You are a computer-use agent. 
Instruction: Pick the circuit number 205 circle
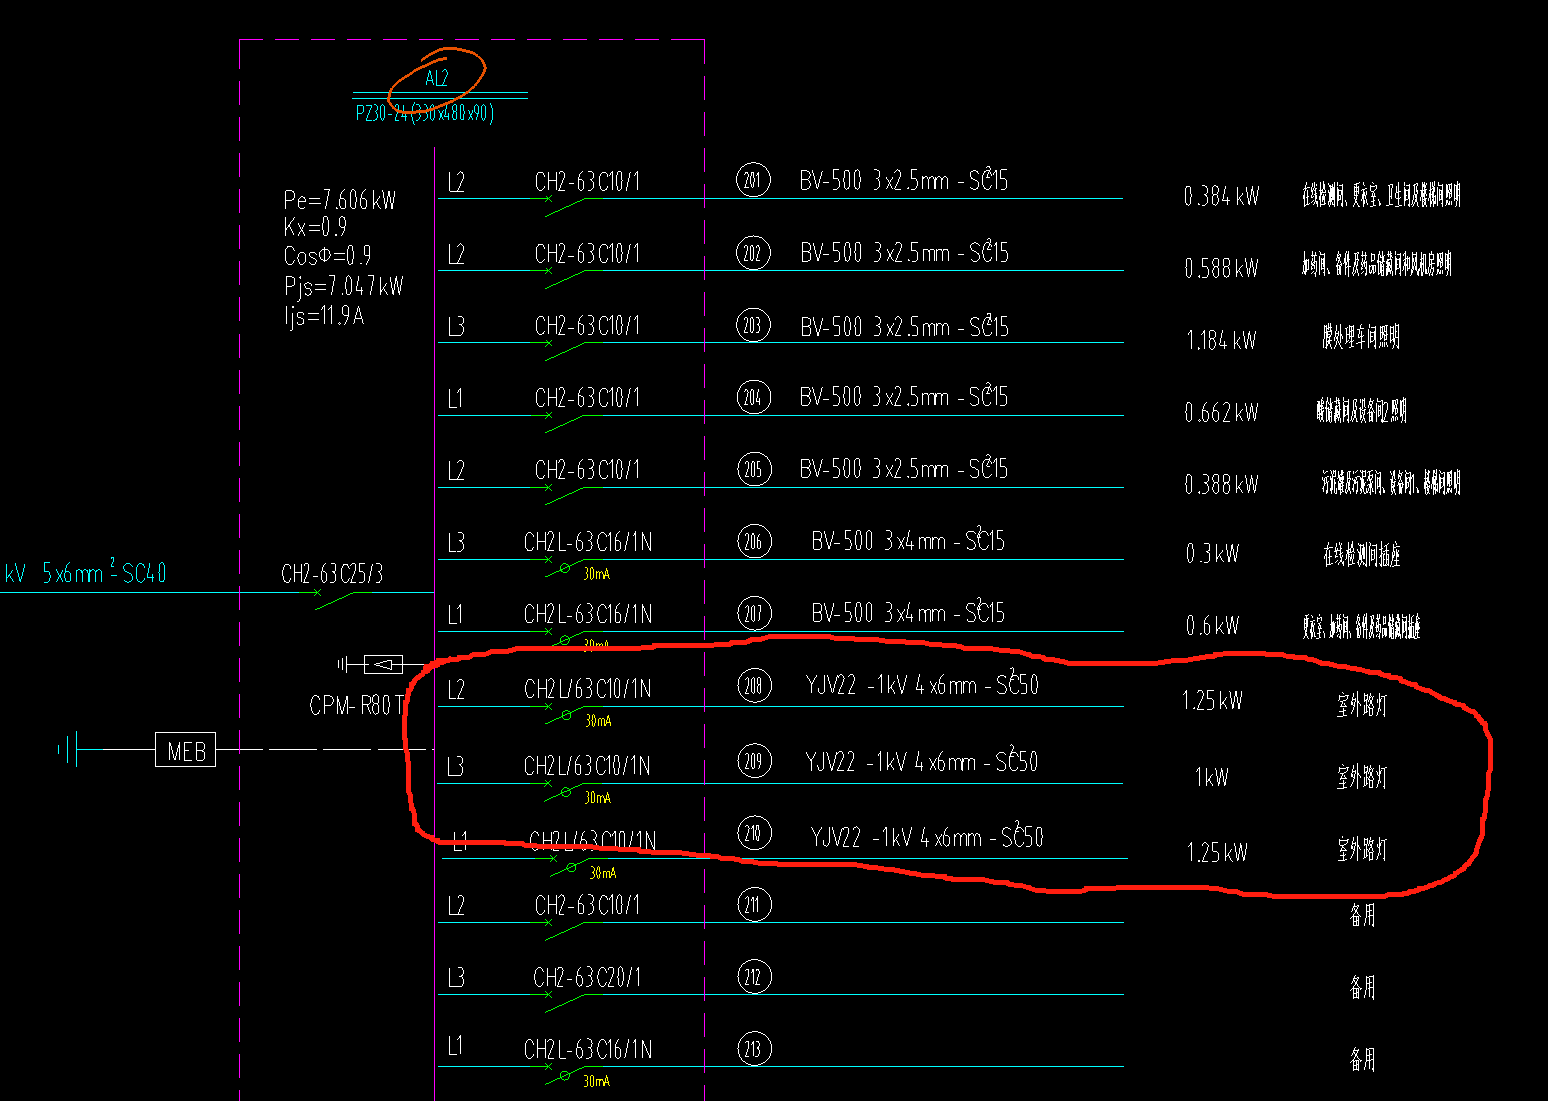[x=753, y=469]
